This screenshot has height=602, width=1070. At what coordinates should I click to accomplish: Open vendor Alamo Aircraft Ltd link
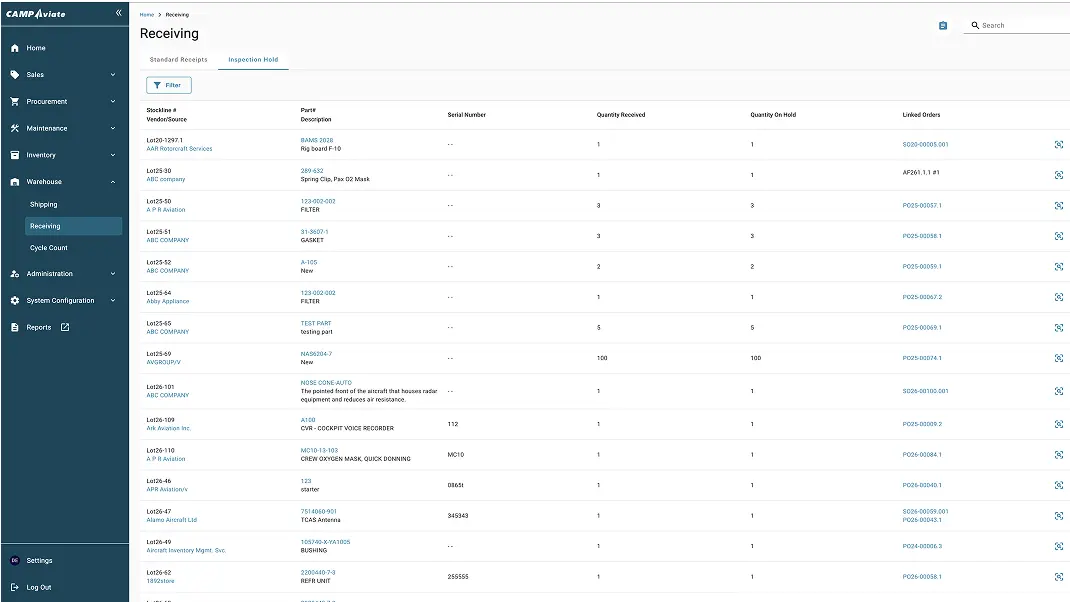pyautogui.click(x=171, y=520)
